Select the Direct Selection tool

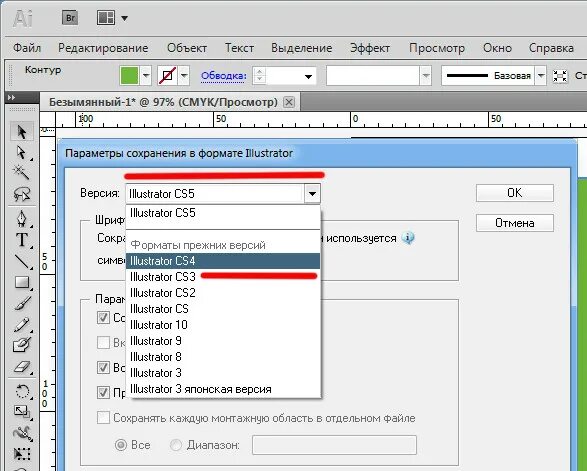[x=21, y=153]
